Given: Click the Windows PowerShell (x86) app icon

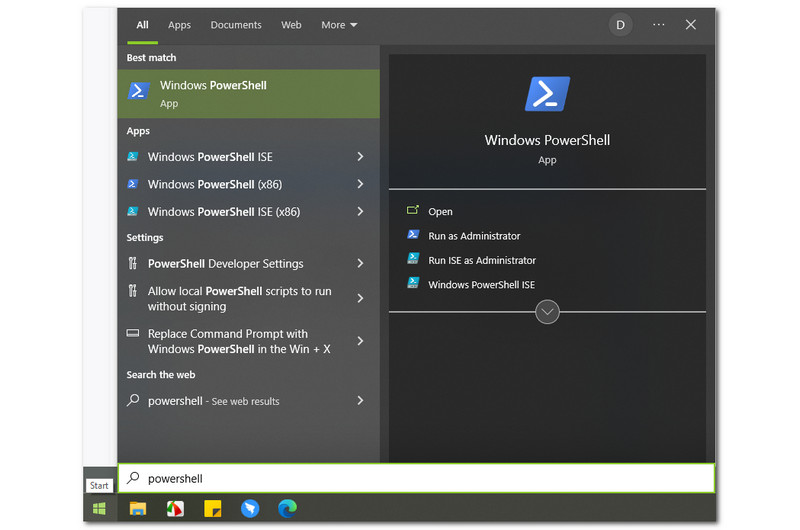Looking at the screenshot, I should pyautogui.click(x=133, y=184).
